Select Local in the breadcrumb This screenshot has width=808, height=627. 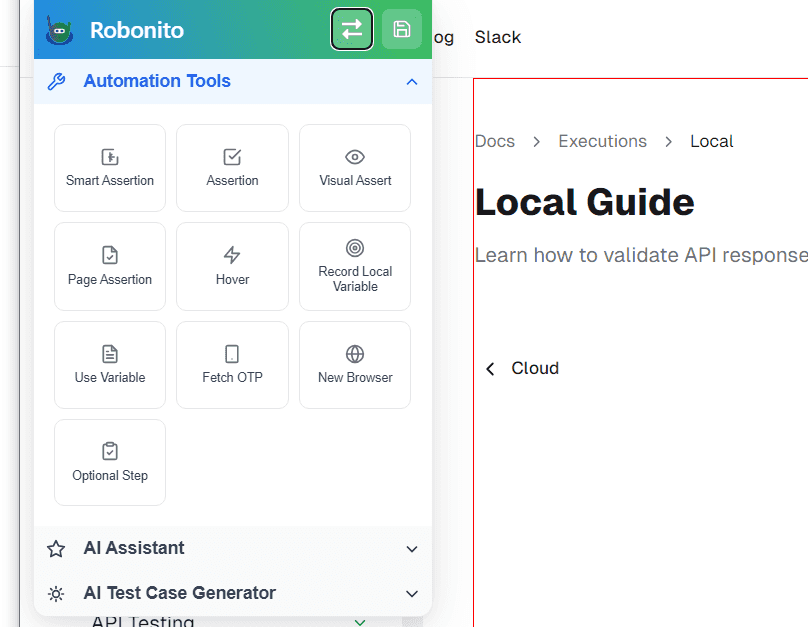coord(711,141)
